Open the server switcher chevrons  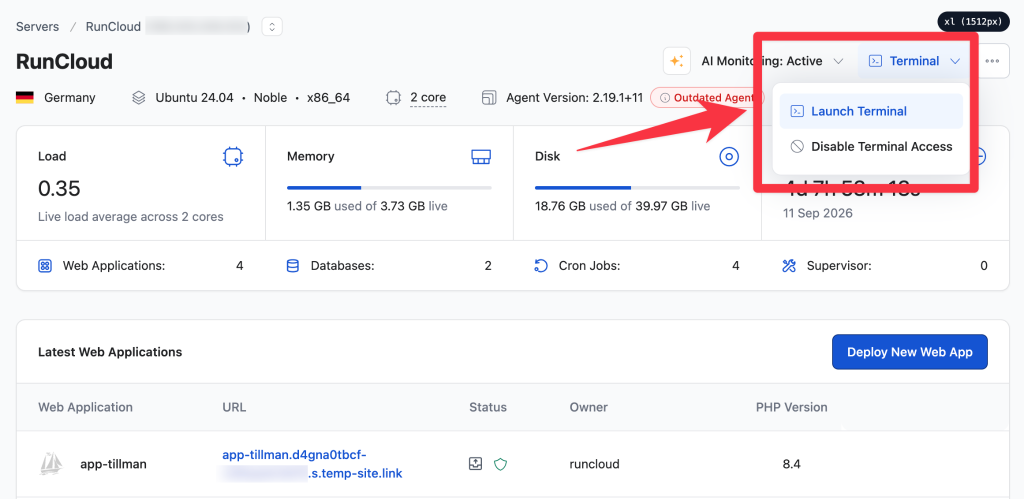pos(272,27)
